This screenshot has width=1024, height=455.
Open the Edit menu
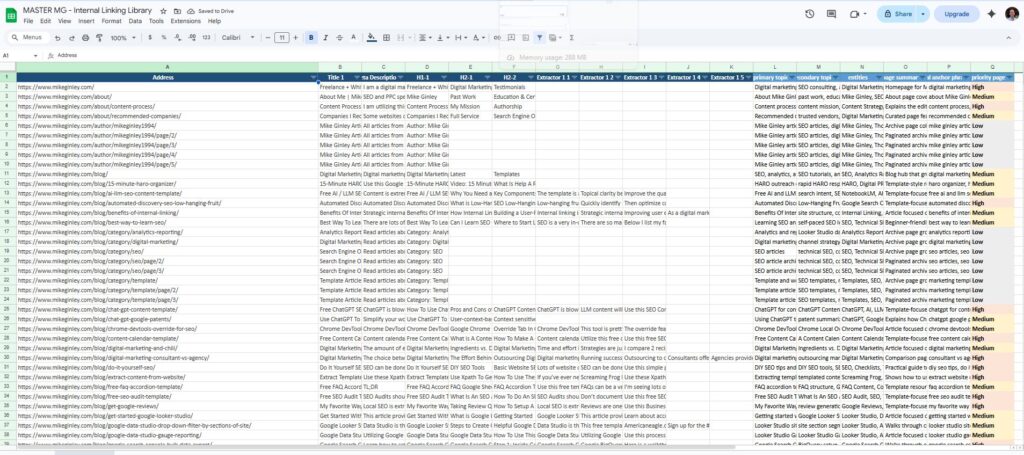pyautogui.click(x=45, y=21)
